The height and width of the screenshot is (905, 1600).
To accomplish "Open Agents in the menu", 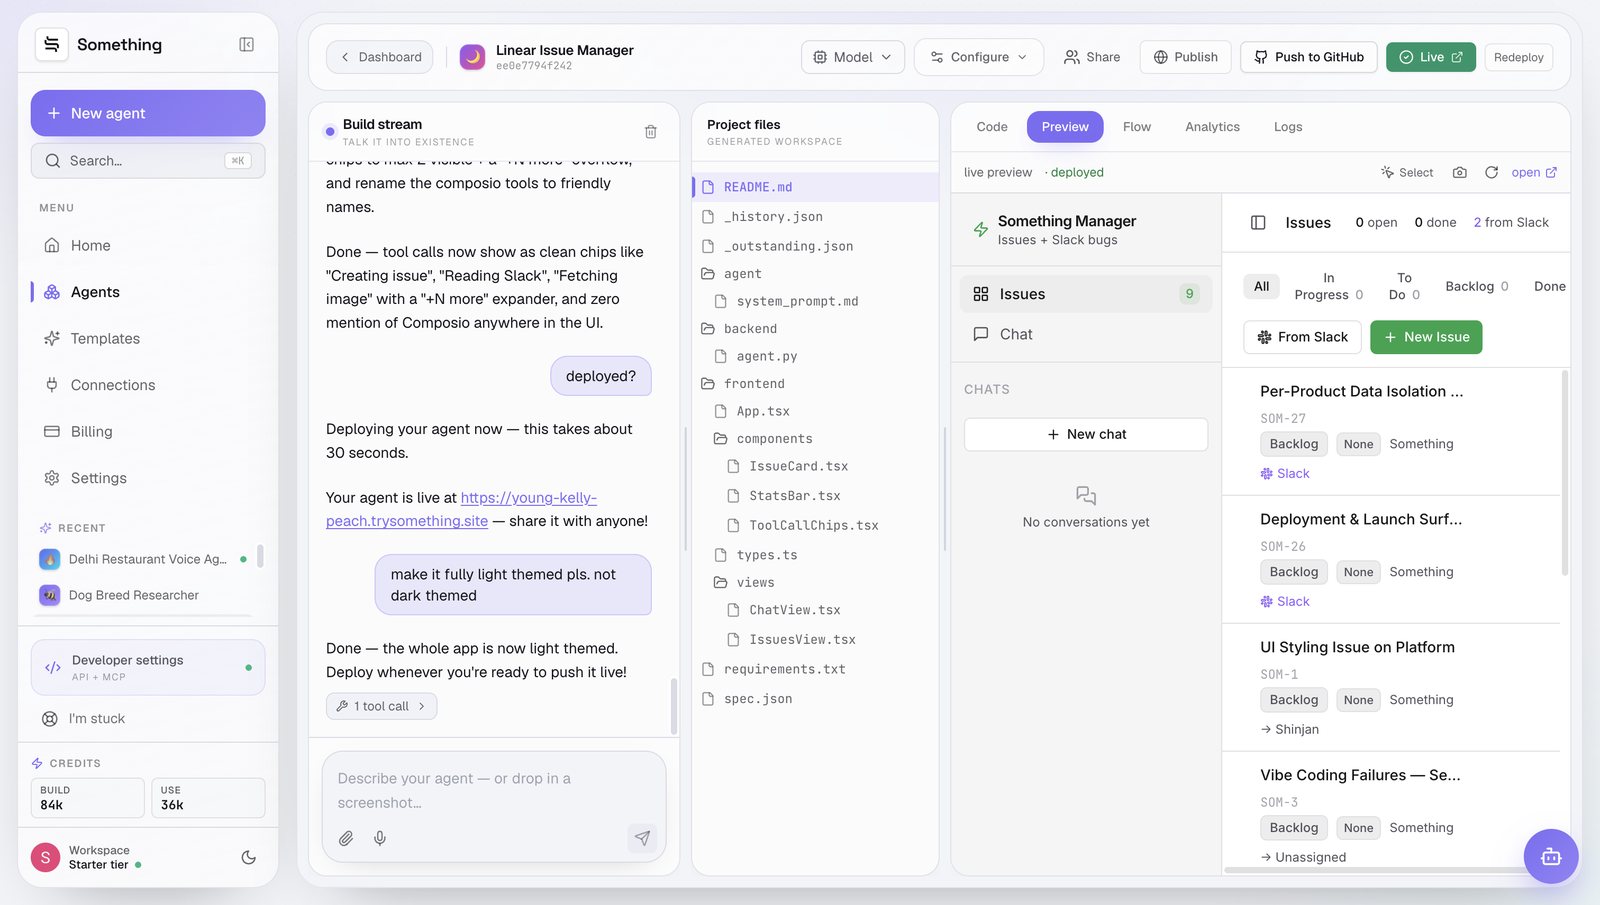I will [148, 292].
